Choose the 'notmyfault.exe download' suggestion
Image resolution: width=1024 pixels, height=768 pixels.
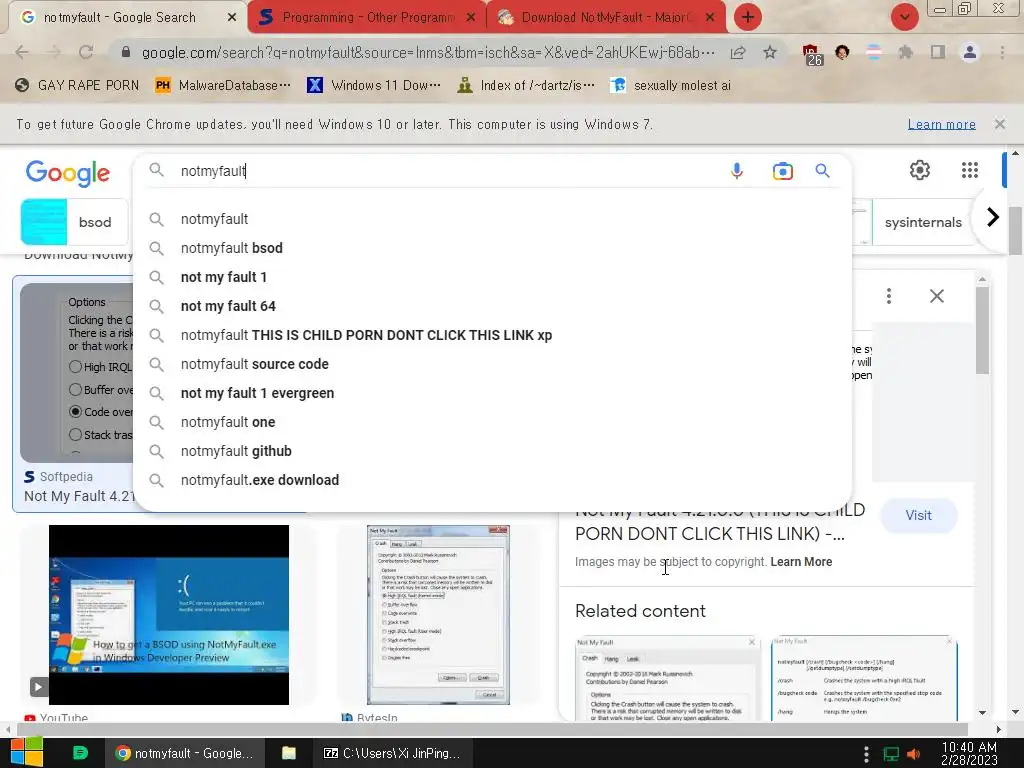coord(492,480)
